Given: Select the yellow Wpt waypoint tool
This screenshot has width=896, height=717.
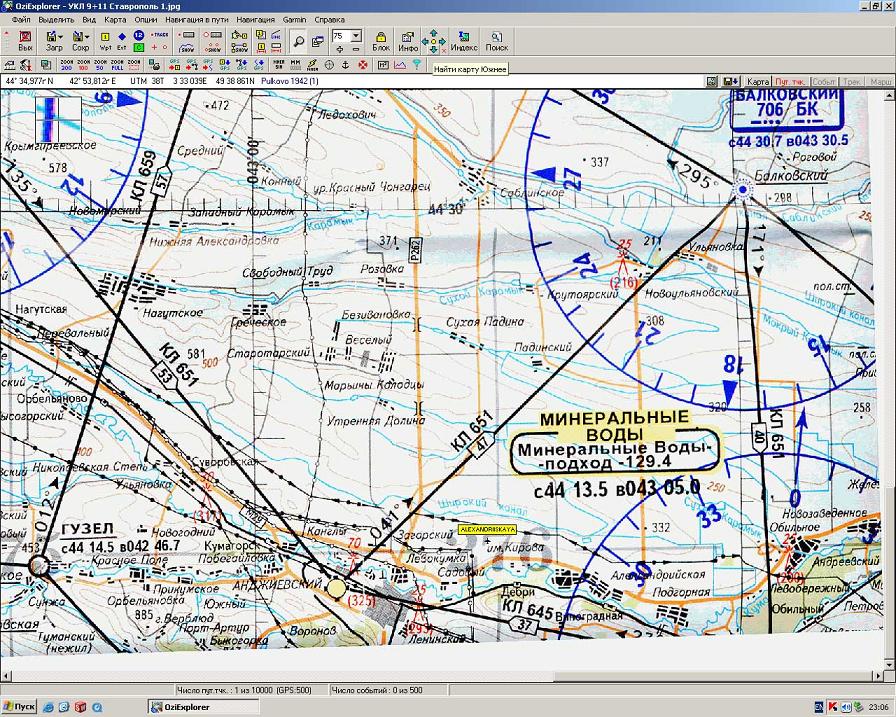Looking at the screenshot, I should [106, 41].
